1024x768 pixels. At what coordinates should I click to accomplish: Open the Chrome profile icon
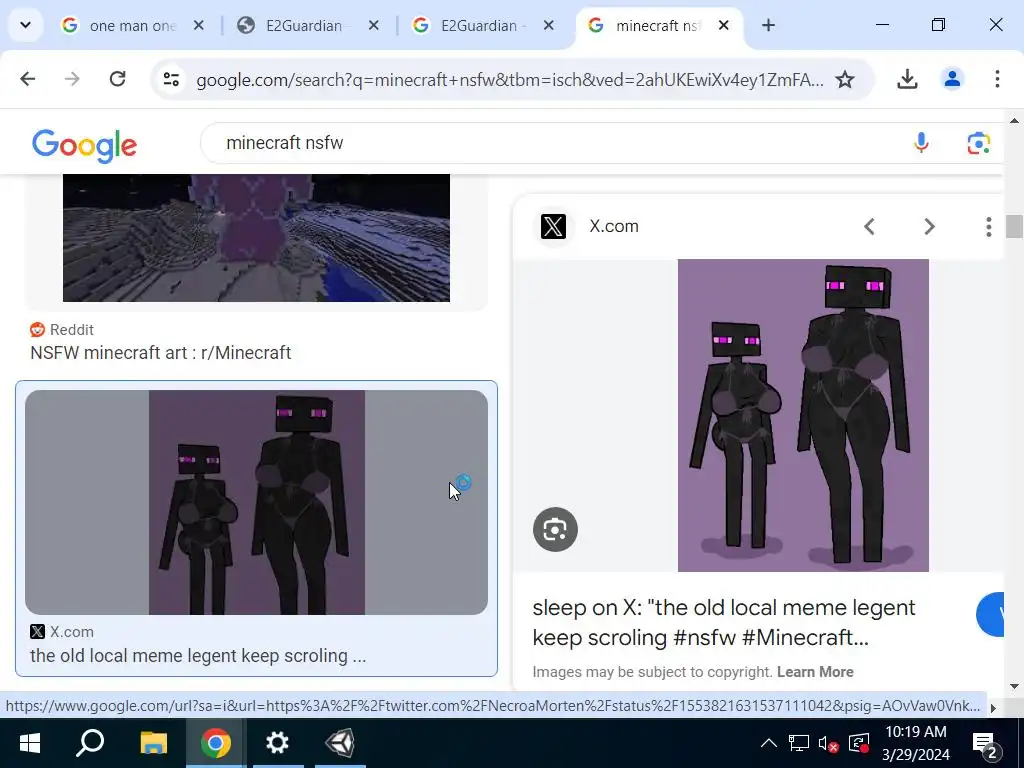tap(952, 79)
